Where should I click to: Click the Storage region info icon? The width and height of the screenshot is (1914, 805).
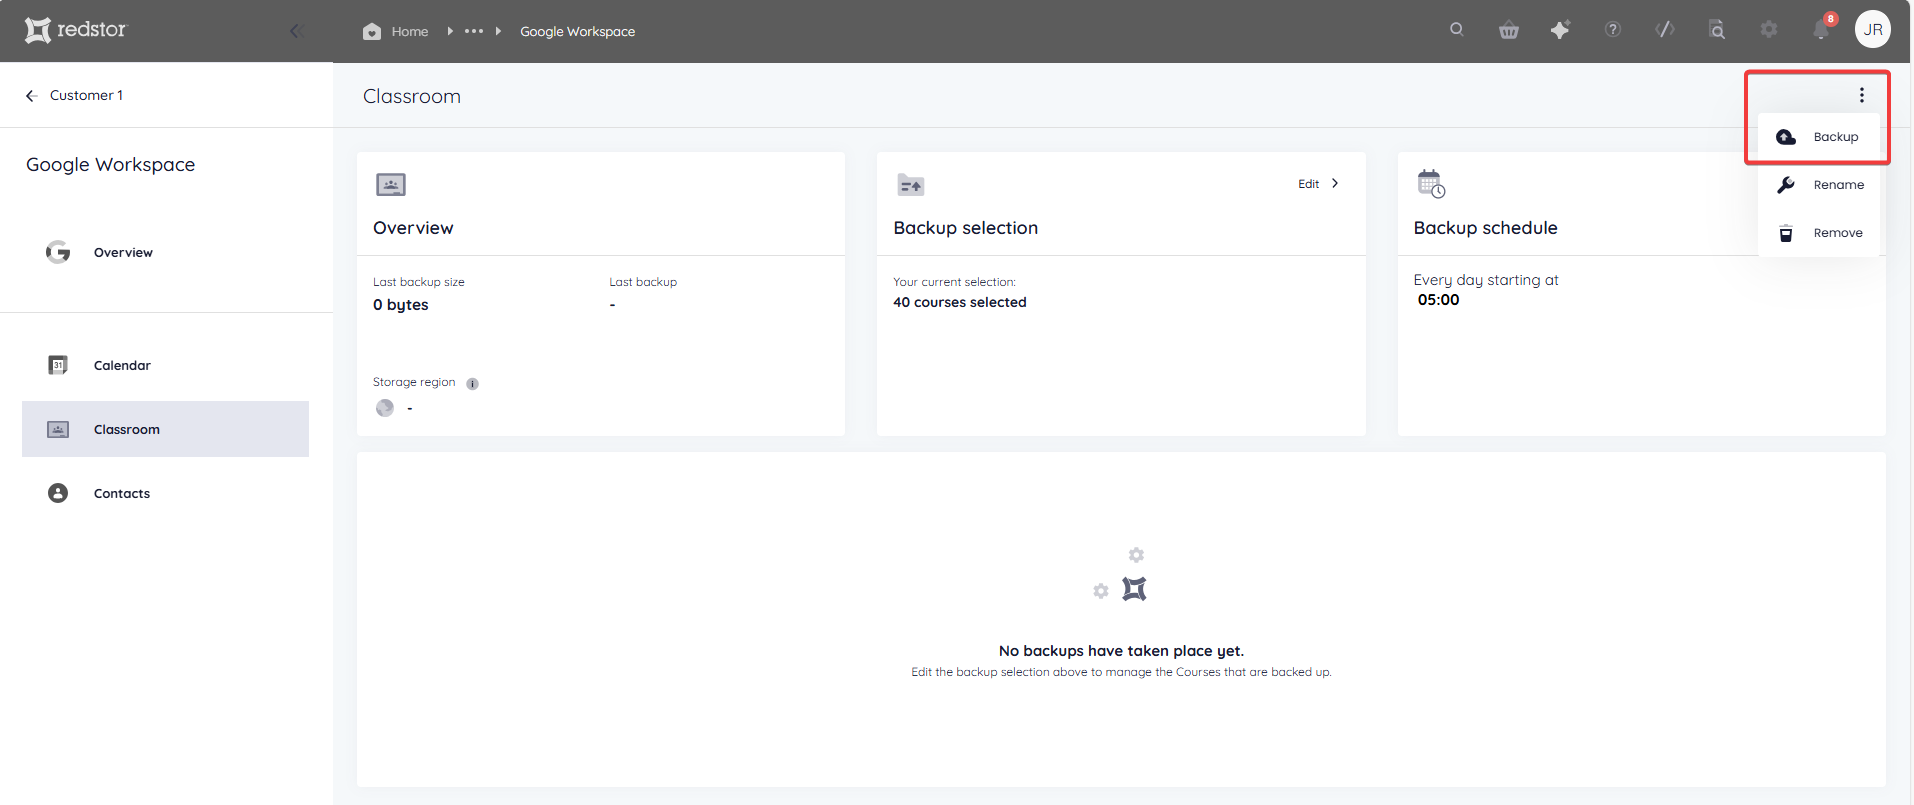[472, 384]
